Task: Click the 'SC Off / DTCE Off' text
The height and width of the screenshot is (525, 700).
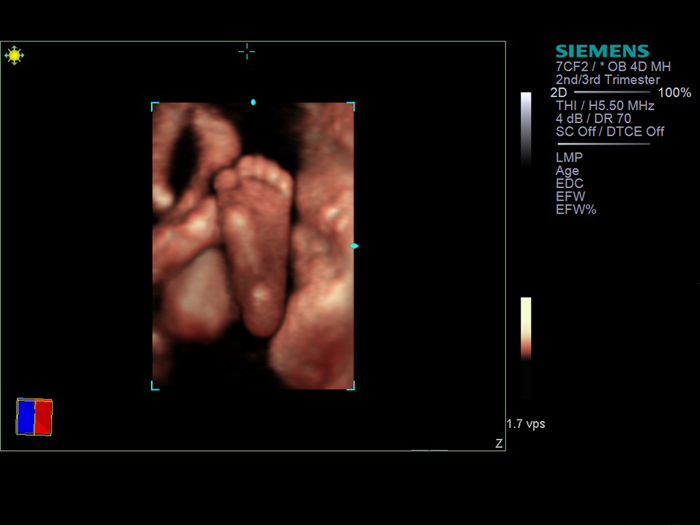Action: coord(610,131)
